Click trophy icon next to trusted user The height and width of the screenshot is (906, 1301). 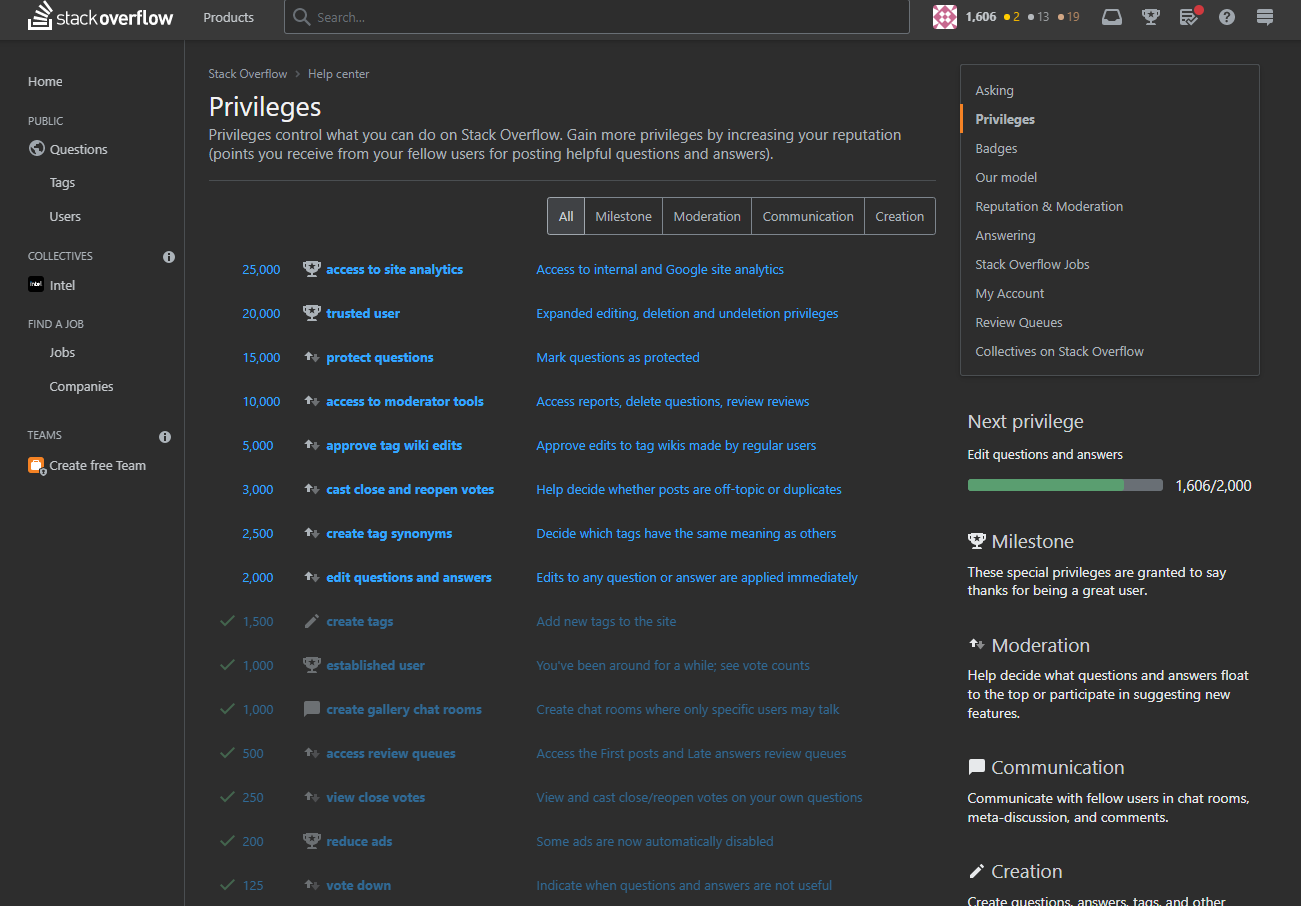click(x=312, y=313)
